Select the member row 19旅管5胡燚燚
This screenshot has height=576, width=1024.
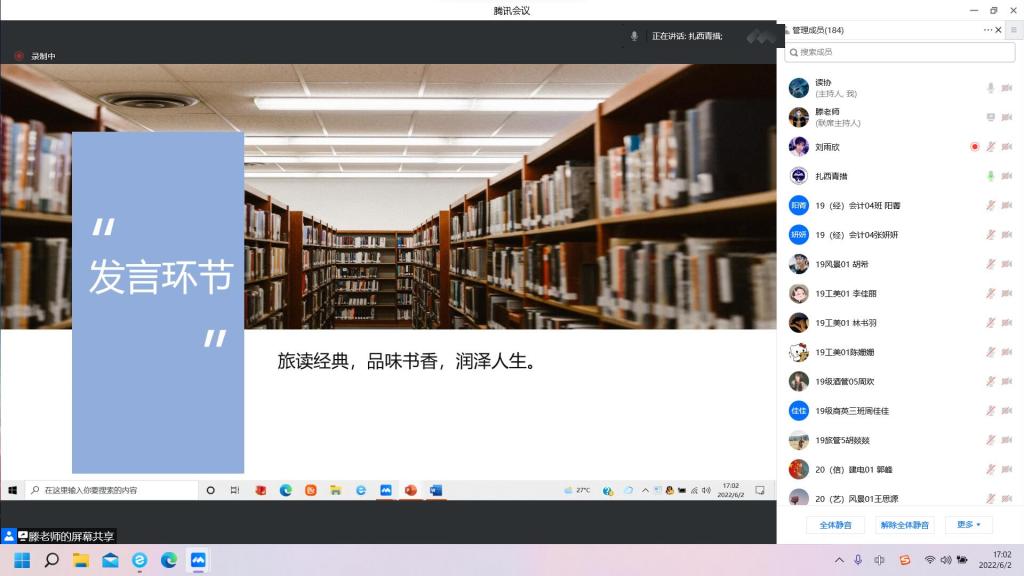(900, 440)
